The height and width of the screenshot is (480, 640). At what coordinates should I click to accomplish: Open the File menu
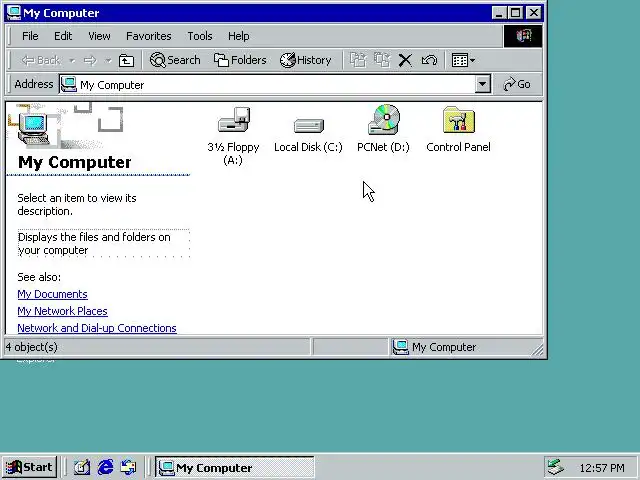(x=30, y=36)
